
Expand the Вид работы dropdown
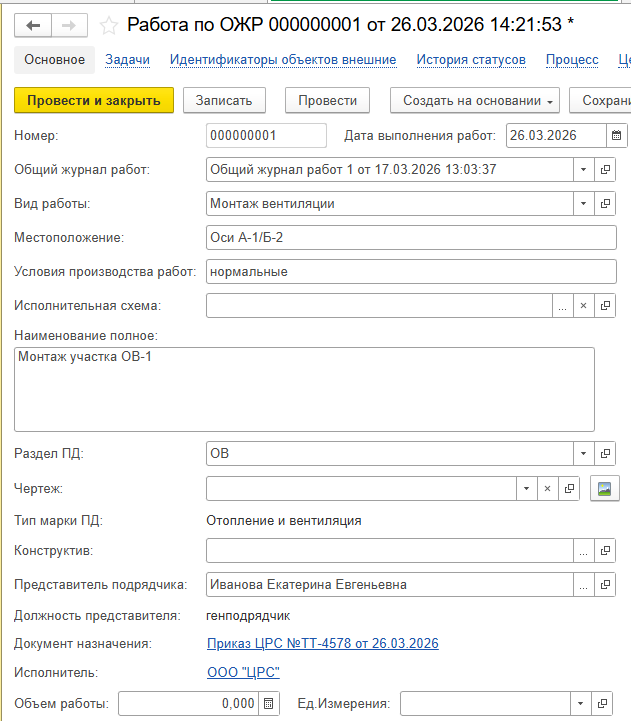pyautogui.click(x=584, y=204)
